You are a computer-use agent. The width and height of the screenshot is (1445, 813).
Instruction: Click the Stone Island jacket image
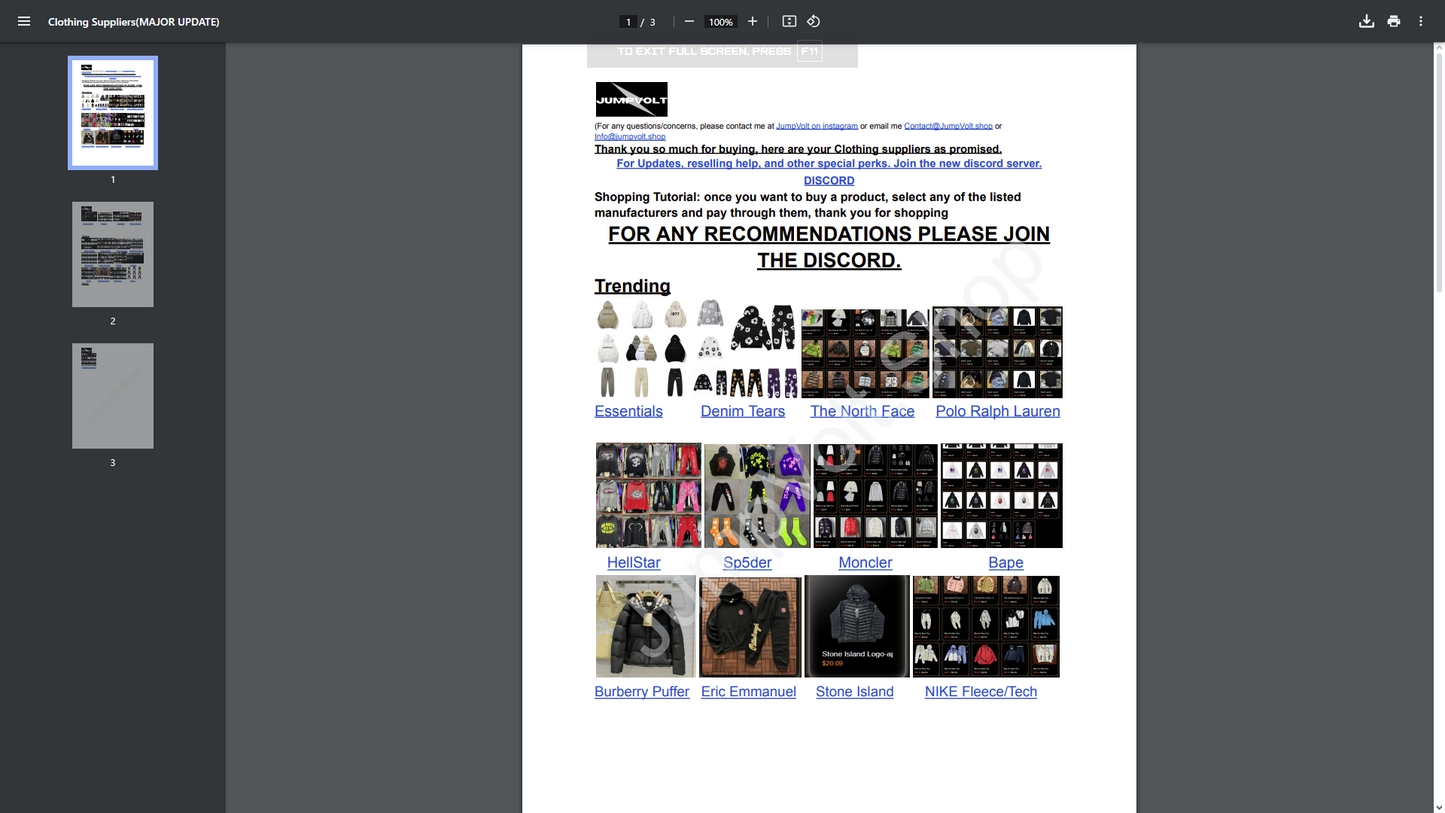click(x=857, y=626)
